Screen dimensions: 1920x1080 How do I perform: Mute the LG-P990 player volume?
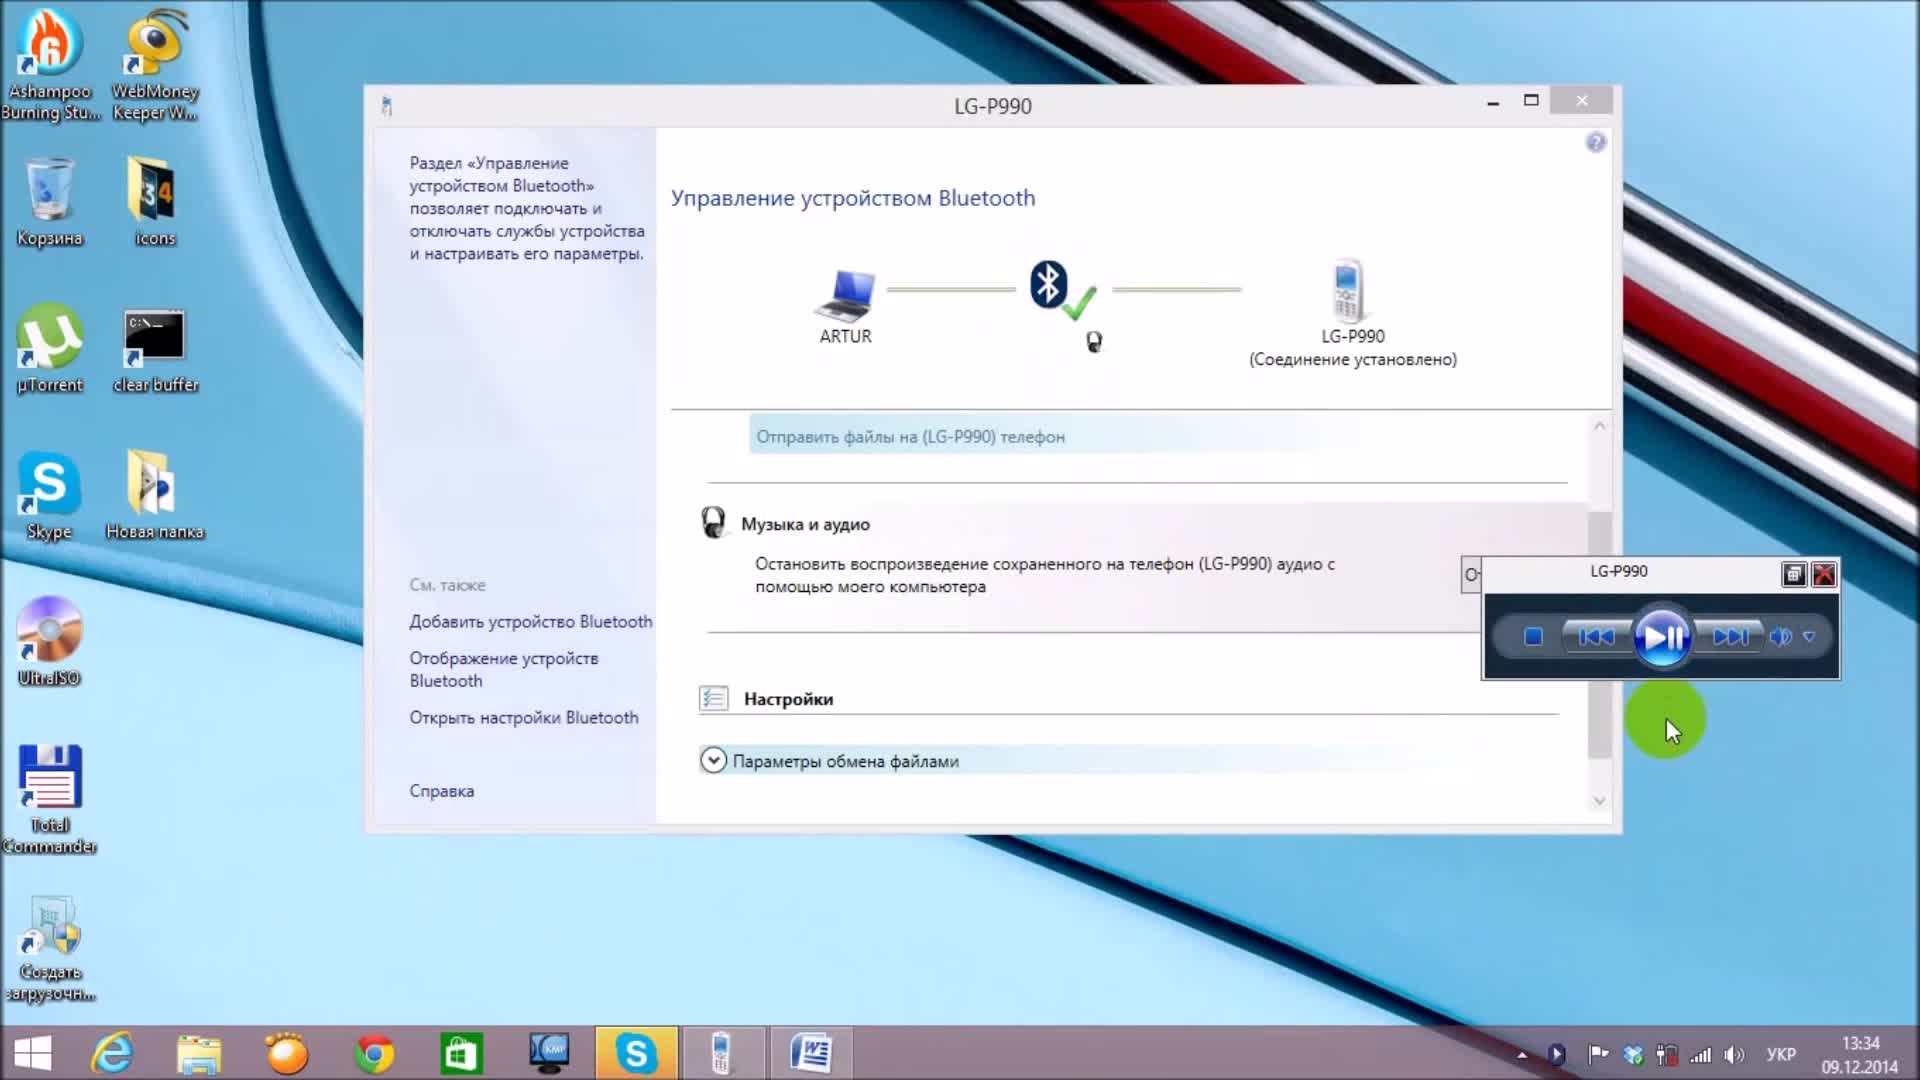(x=1780, y=637)
